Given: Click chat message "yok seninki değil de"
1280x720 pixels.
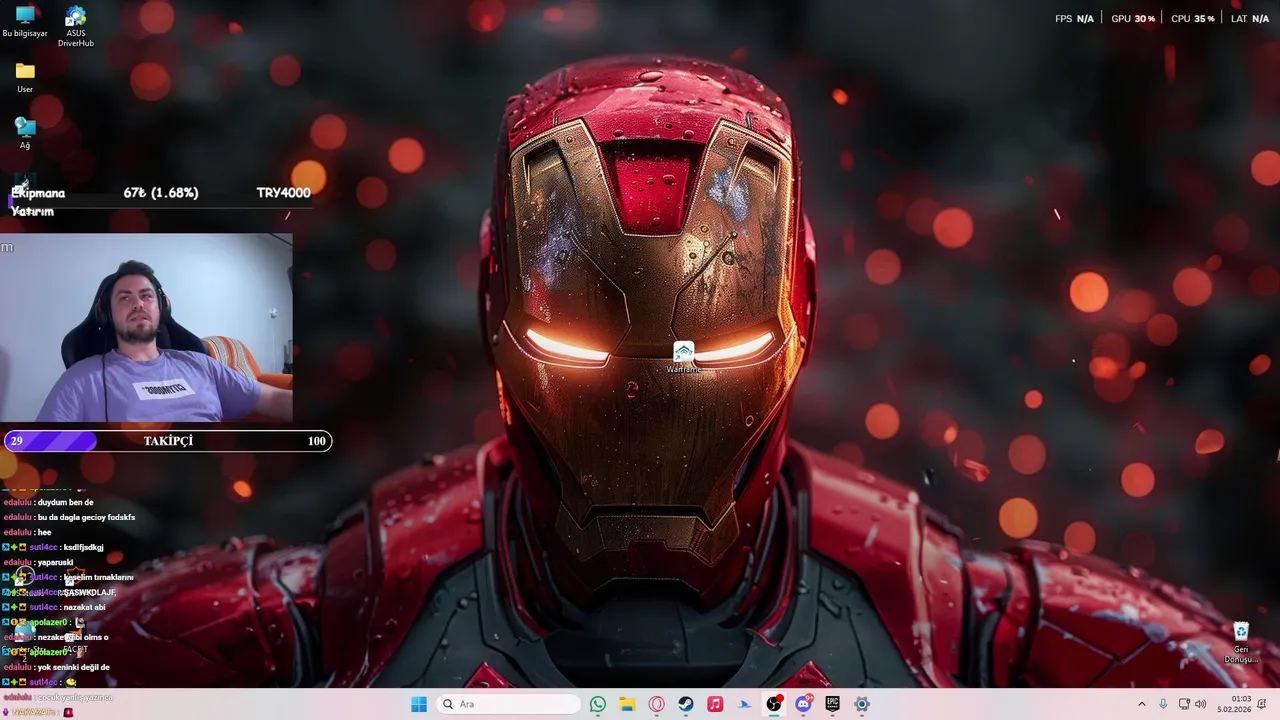Looking at the screenshot, I should click(73, 667).
